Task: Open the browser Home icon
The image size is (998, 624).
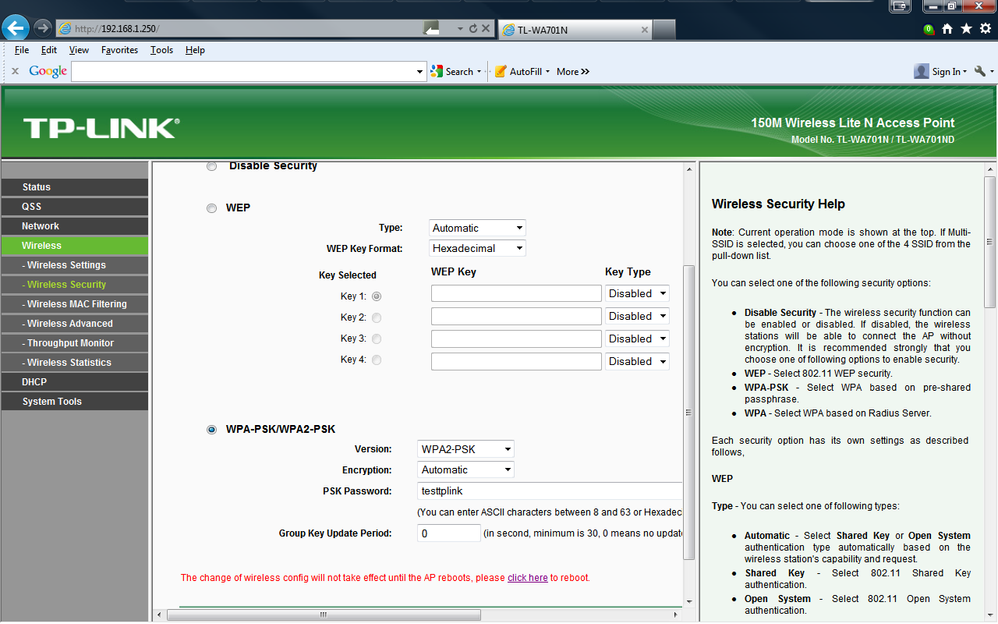Action: (947, 29)
